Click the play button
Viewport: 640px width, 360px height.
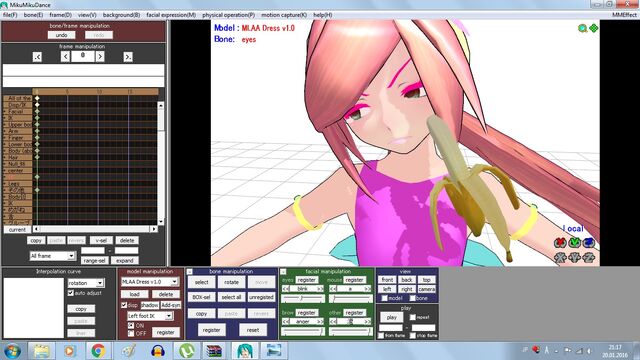(391, 317)
